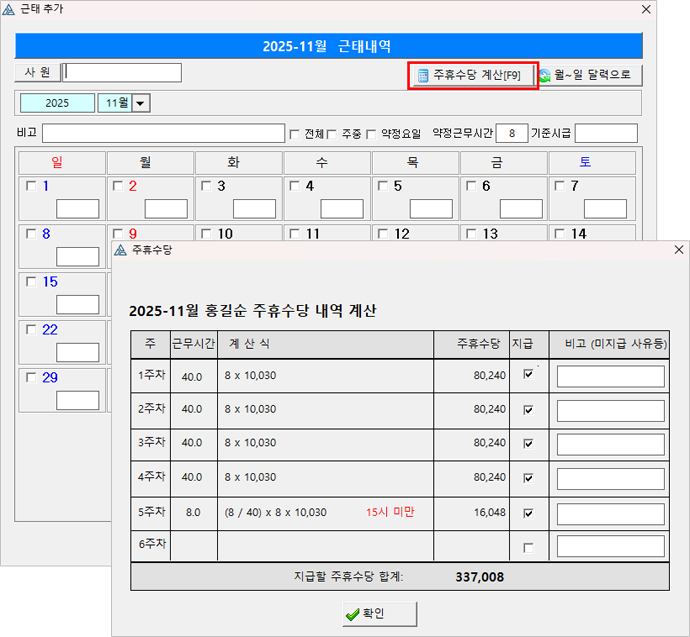Click the 5주차 formula (8 / 40) x 8 x 10,030
This screenshot has width=690, height=637.
pyautogui.click(x=275, y=513)
